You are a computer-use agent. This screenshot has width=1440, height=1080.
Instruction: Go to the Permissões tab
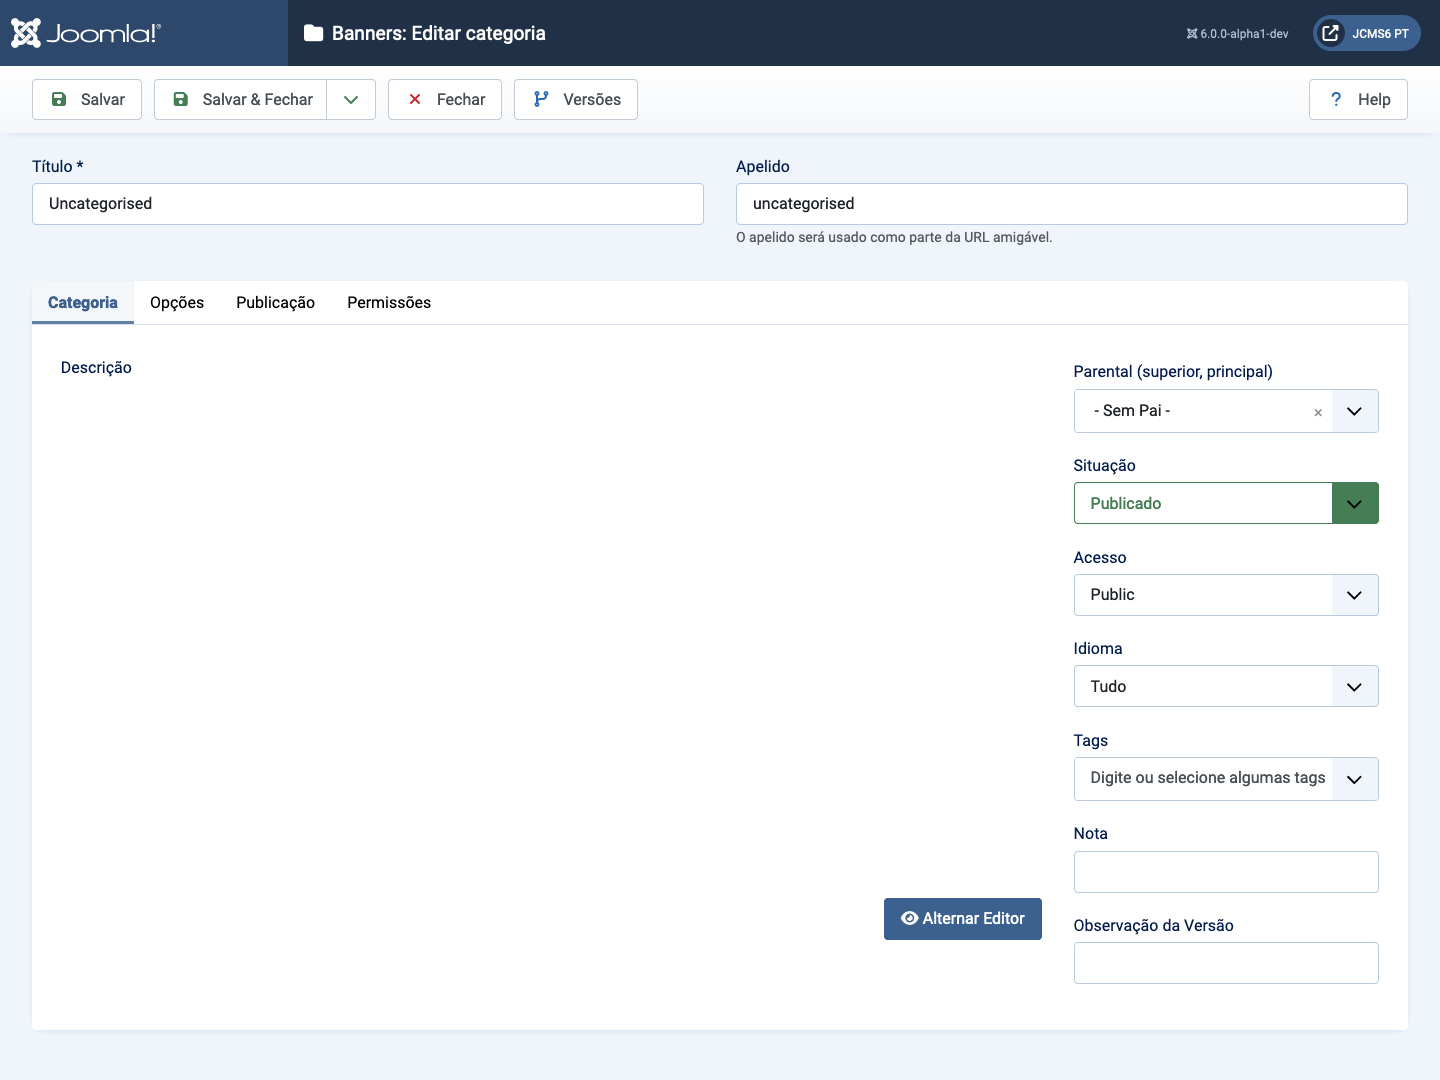click(x=389, y=302)
